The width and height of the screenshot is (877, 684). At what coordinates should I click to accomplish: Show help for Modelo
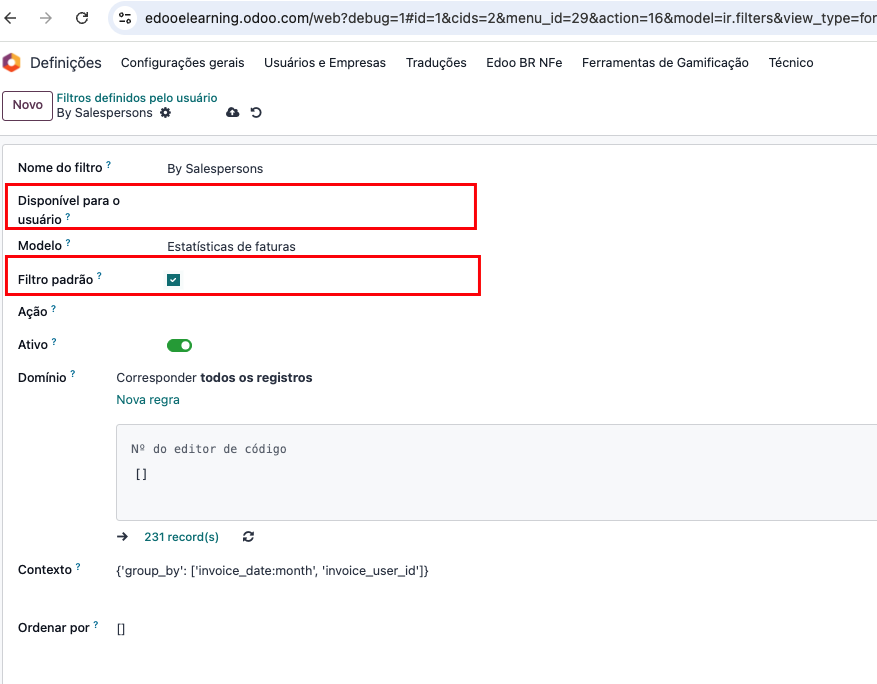(68, 242)
